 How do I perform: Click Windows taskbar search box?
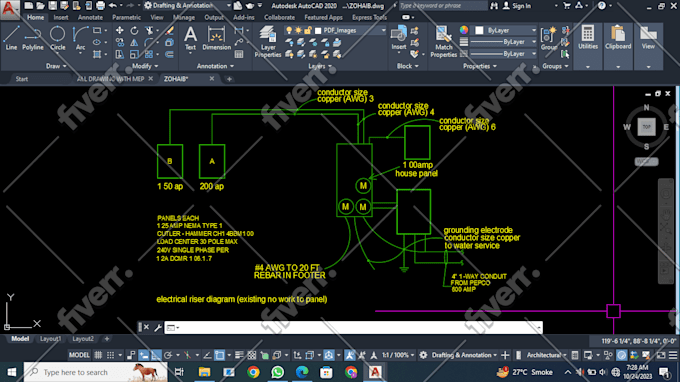tap(95, 372)
